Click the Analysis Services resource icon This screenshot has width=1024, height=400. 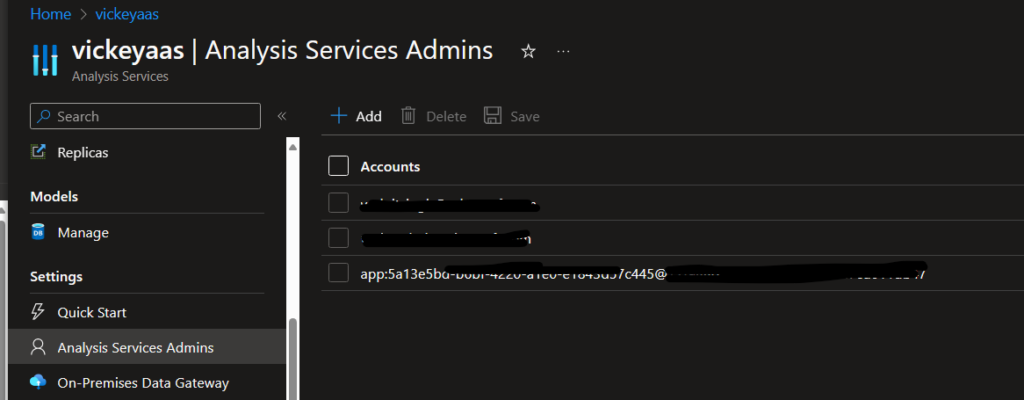pos(45,60)
